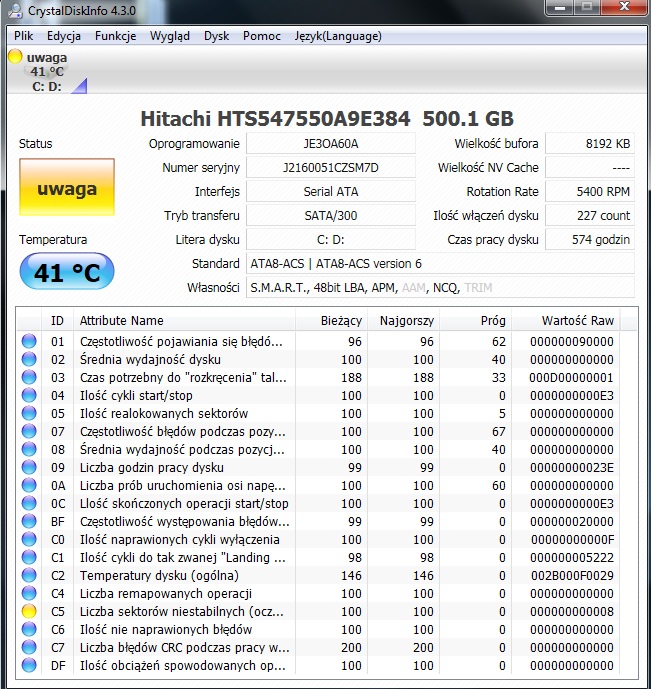Select row Liczba remapowanych operacji
This screenshot has height=689, width=651.
tap(318, 593)
